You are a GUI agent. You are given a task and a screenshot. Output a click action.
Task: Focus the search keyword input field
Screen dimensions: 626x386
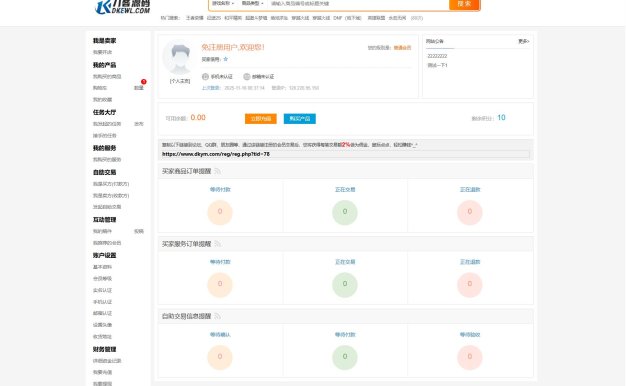(358, 4)
